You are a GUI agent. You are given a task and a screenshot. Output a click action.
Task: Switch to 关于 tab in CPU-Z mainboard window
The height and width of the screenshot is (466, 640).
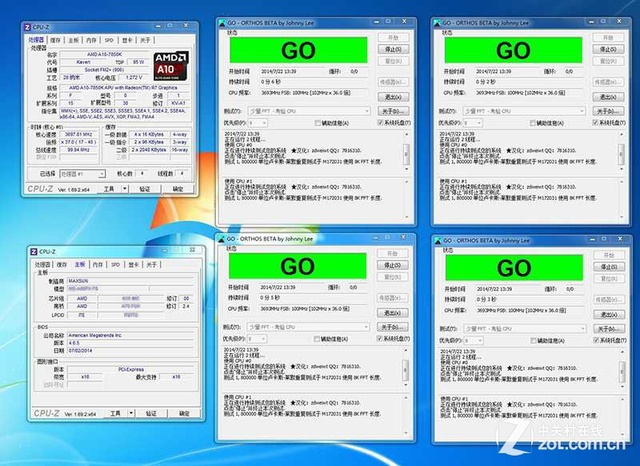pos(152,265)
